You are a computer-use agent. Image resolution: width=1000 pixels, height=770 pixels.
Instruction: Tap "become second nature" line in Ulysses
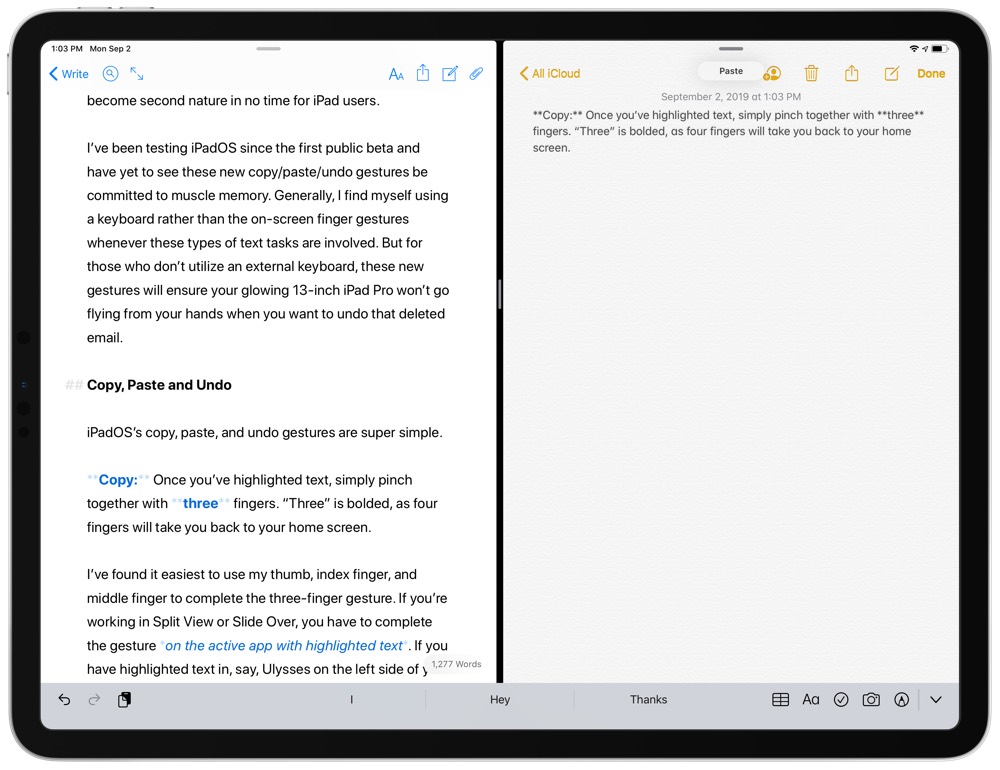pyautogui.click(x=233, y=101)
